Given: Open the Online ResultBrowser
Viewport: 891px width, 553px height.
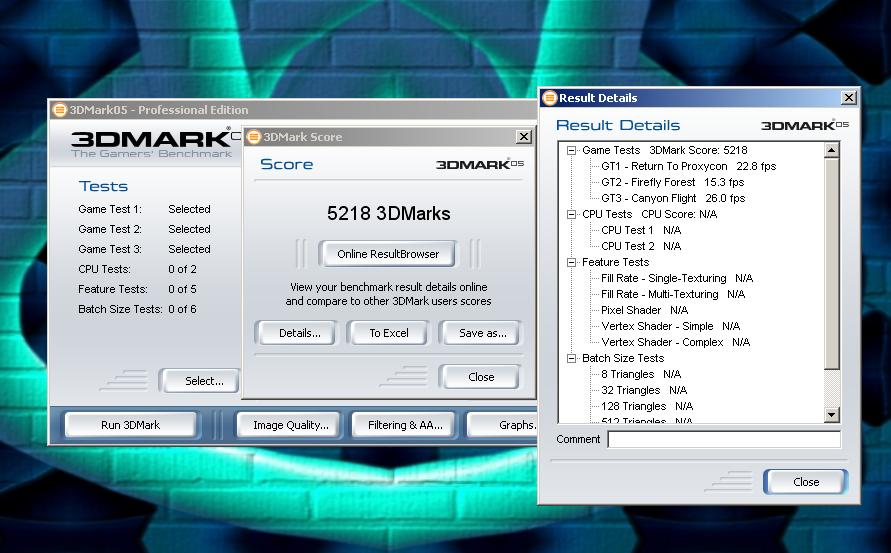Looking at the screenshot, I should coord(388,254).
